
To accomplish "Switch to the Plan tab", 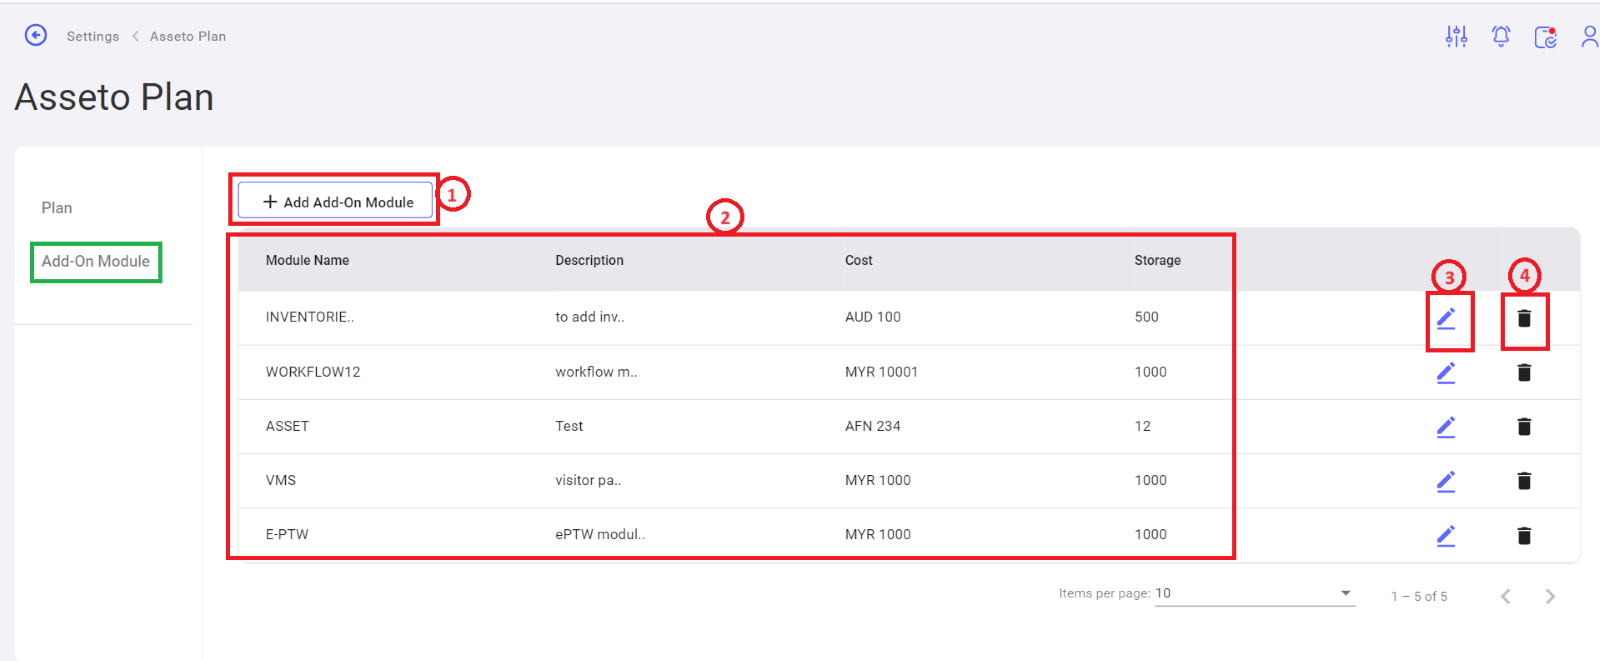I will pos(57,208).
